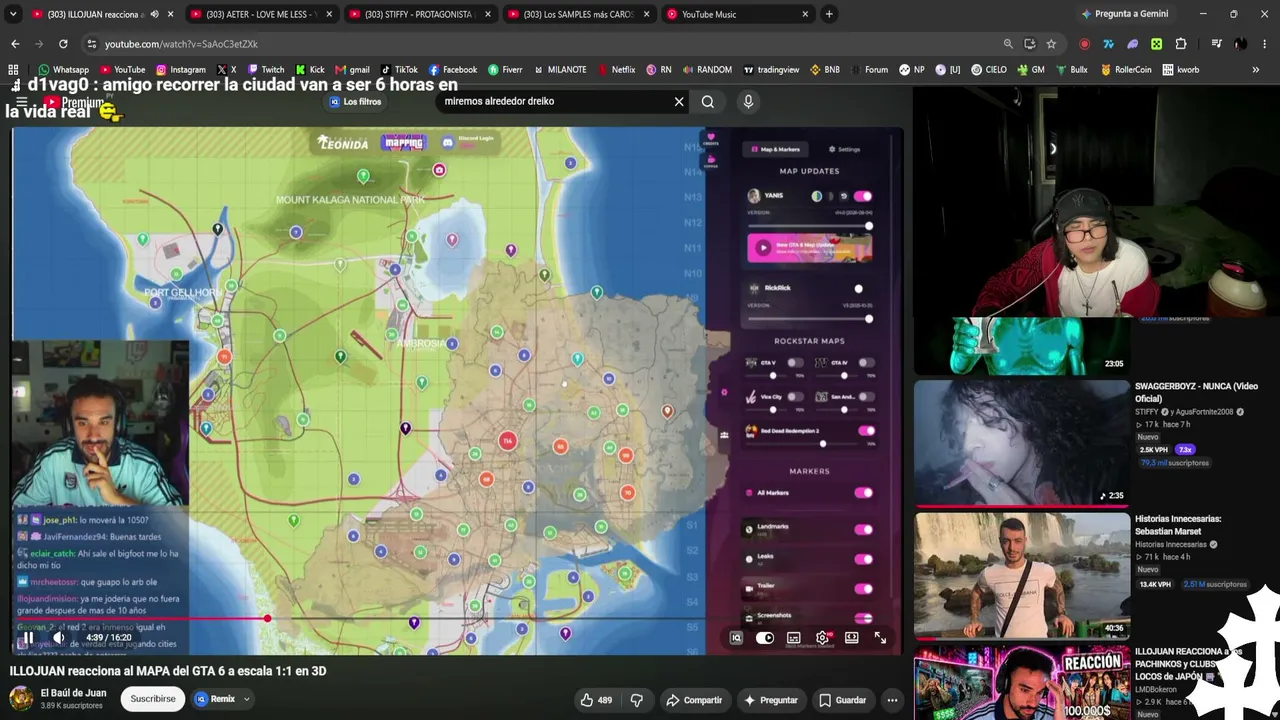This screenshot has height=720, width=1280.
Task: Pause the YouTube video
Action: 28,637
